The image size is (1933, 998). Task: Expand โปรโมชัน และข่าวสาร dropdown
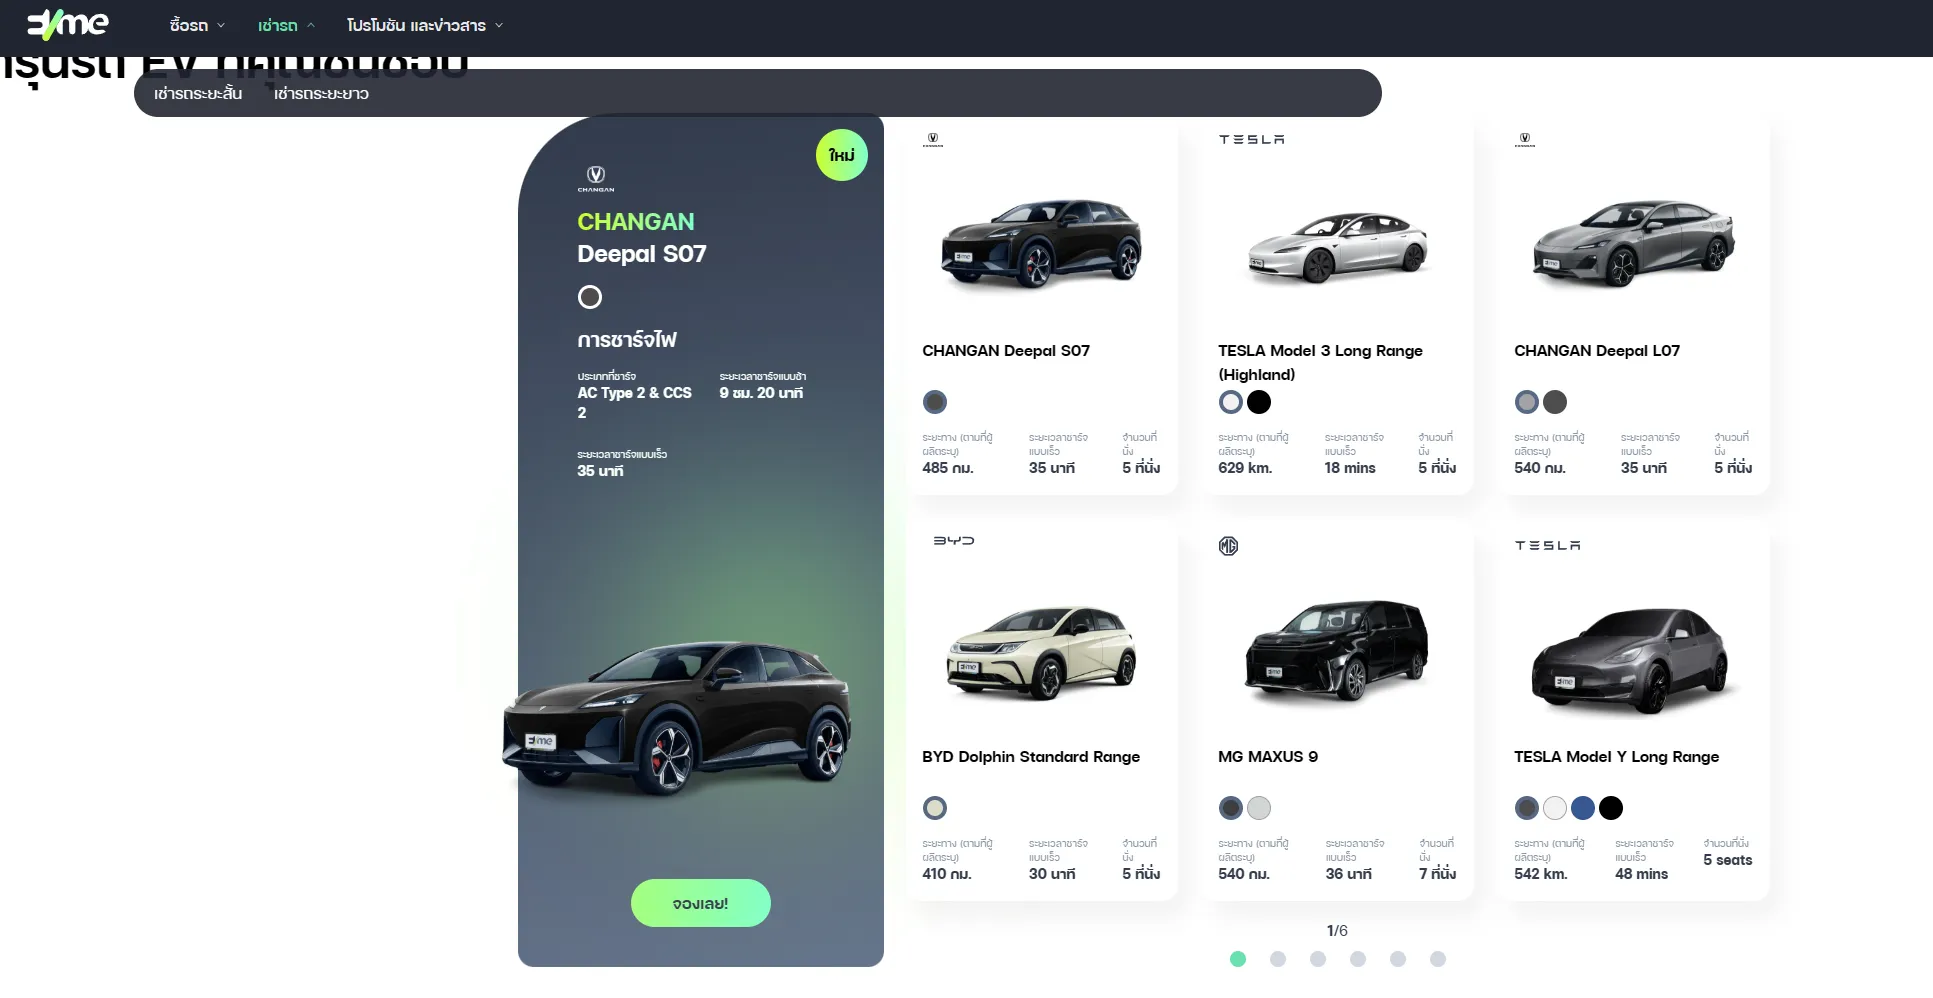tap(425, 25)
